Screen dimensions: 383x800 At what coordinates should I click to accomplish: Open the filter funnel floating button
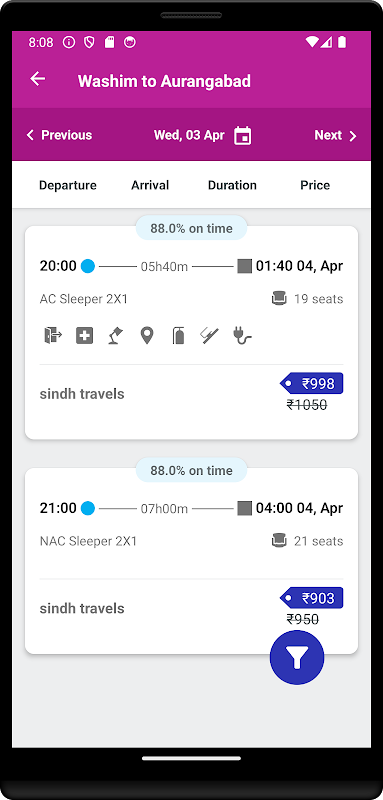pyautogui.click(x=297, y=658)
